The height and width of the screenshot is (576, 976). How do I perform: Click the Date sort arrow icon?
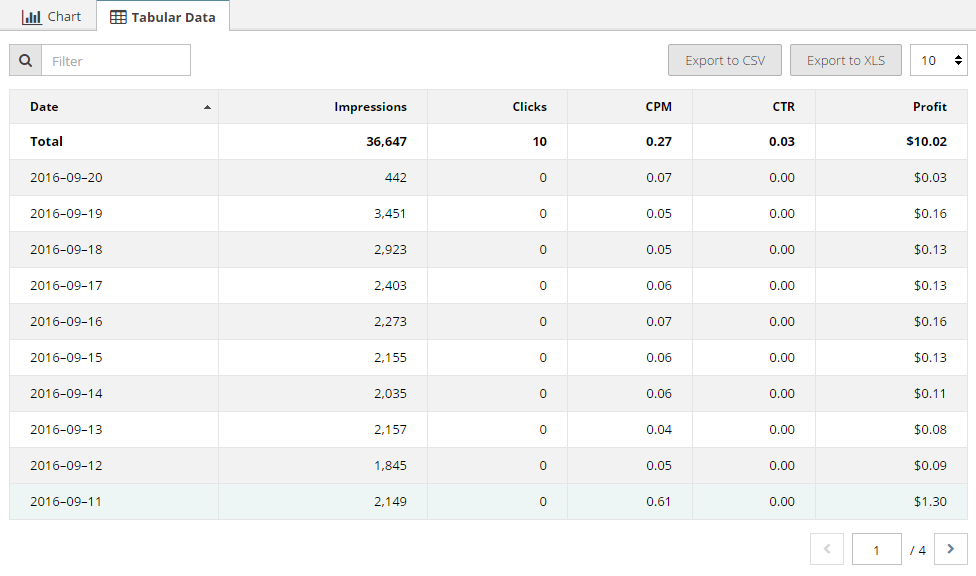click(x=207, y=107)
